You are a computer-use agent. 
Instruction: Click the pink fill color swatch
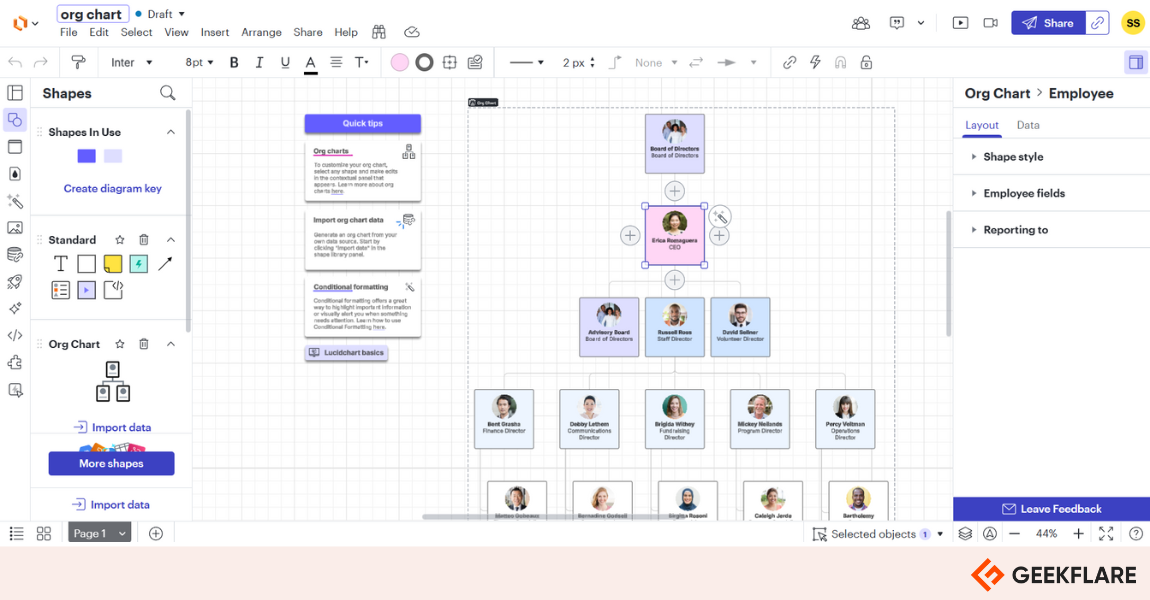coord(400,63)
